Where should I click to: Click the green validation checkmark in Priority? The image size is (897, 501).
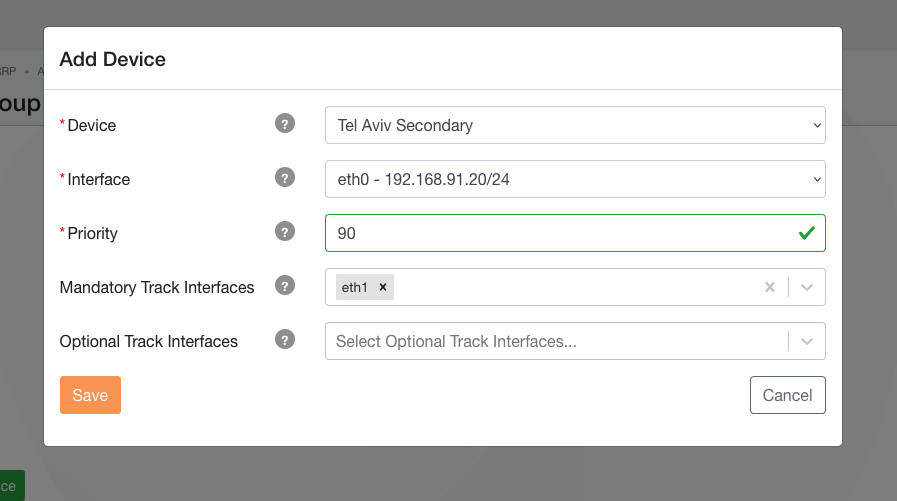pos(806,233)
